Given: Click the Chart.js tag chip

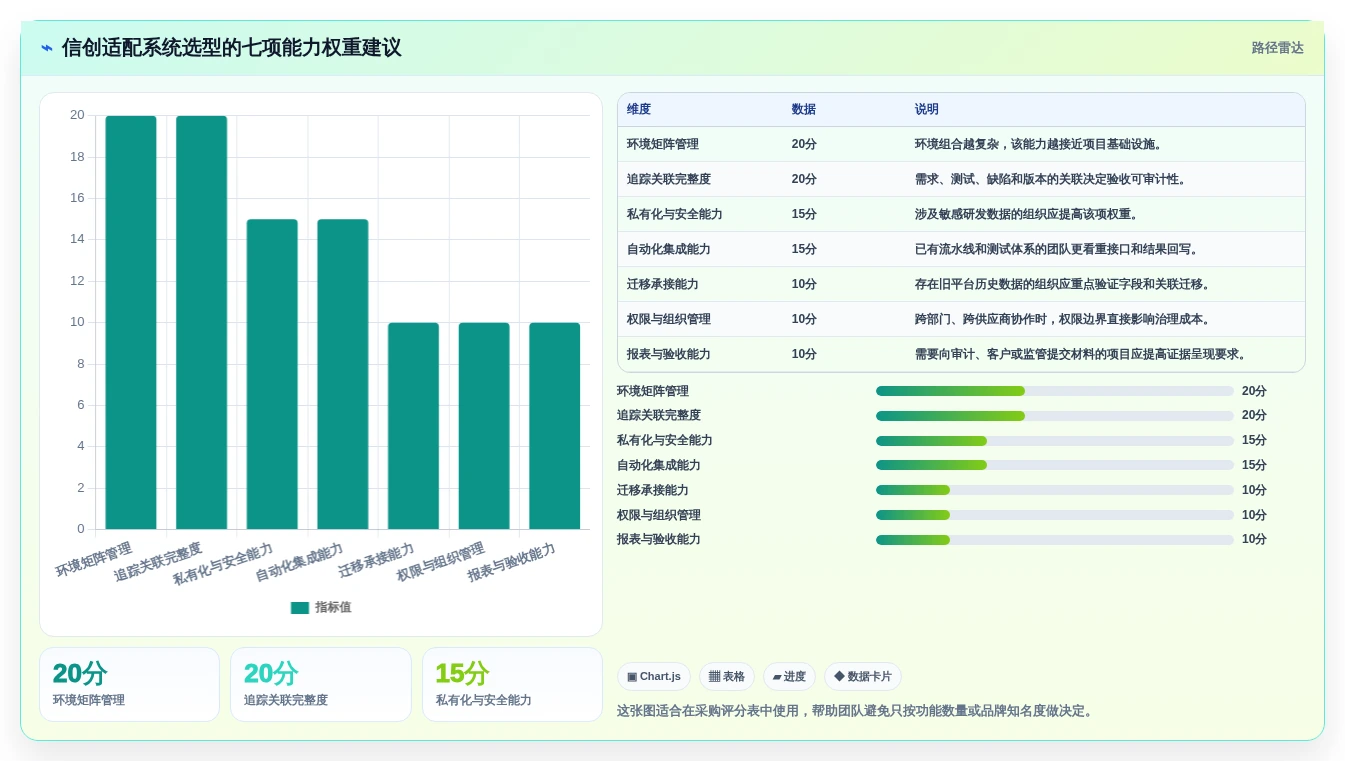Looking at the screenshot, I should pyautogui.click(x=654, y=677).
